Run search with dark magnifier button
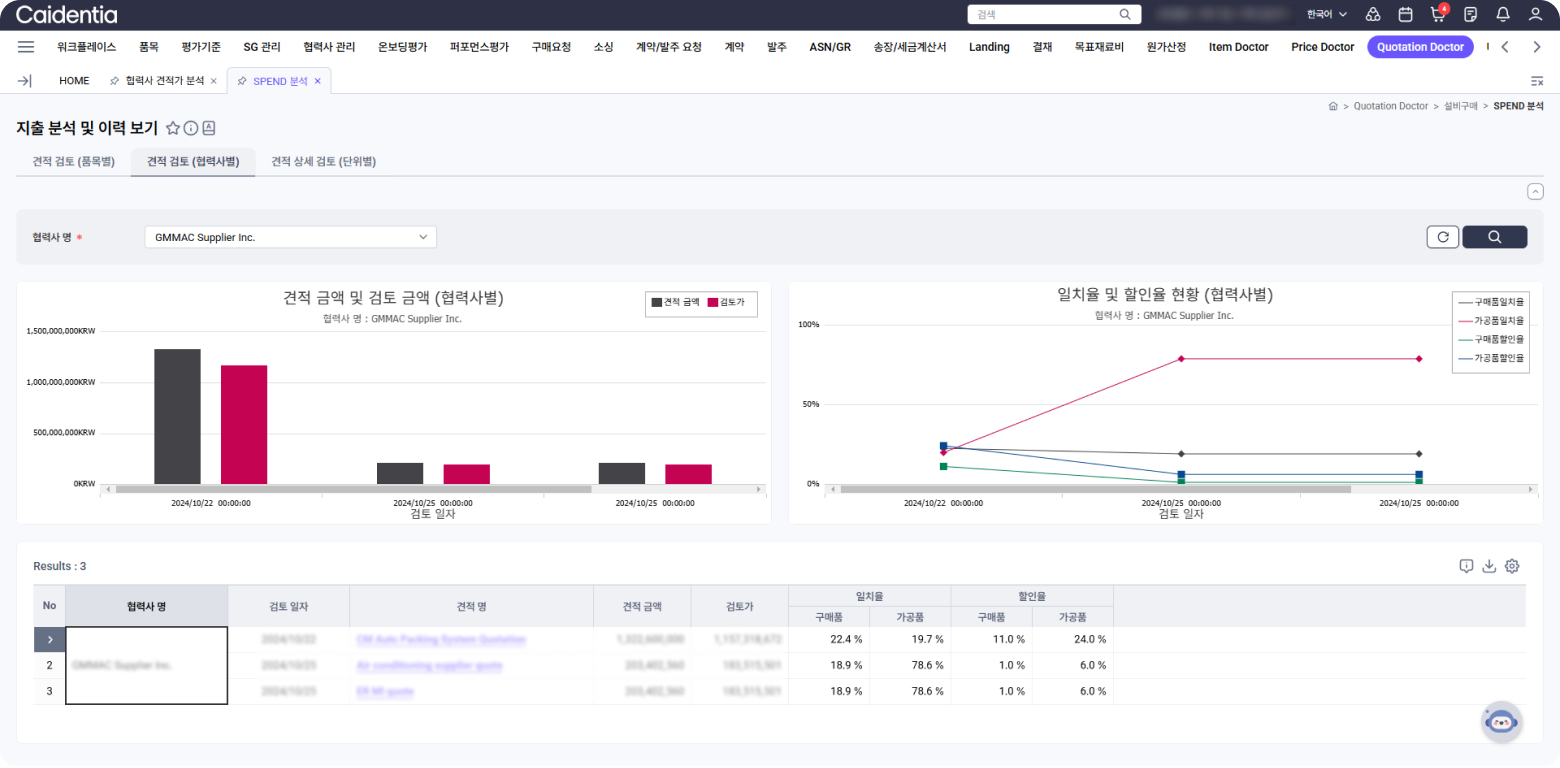This screenshot has width=1560, height=768. click(1494, 237)
